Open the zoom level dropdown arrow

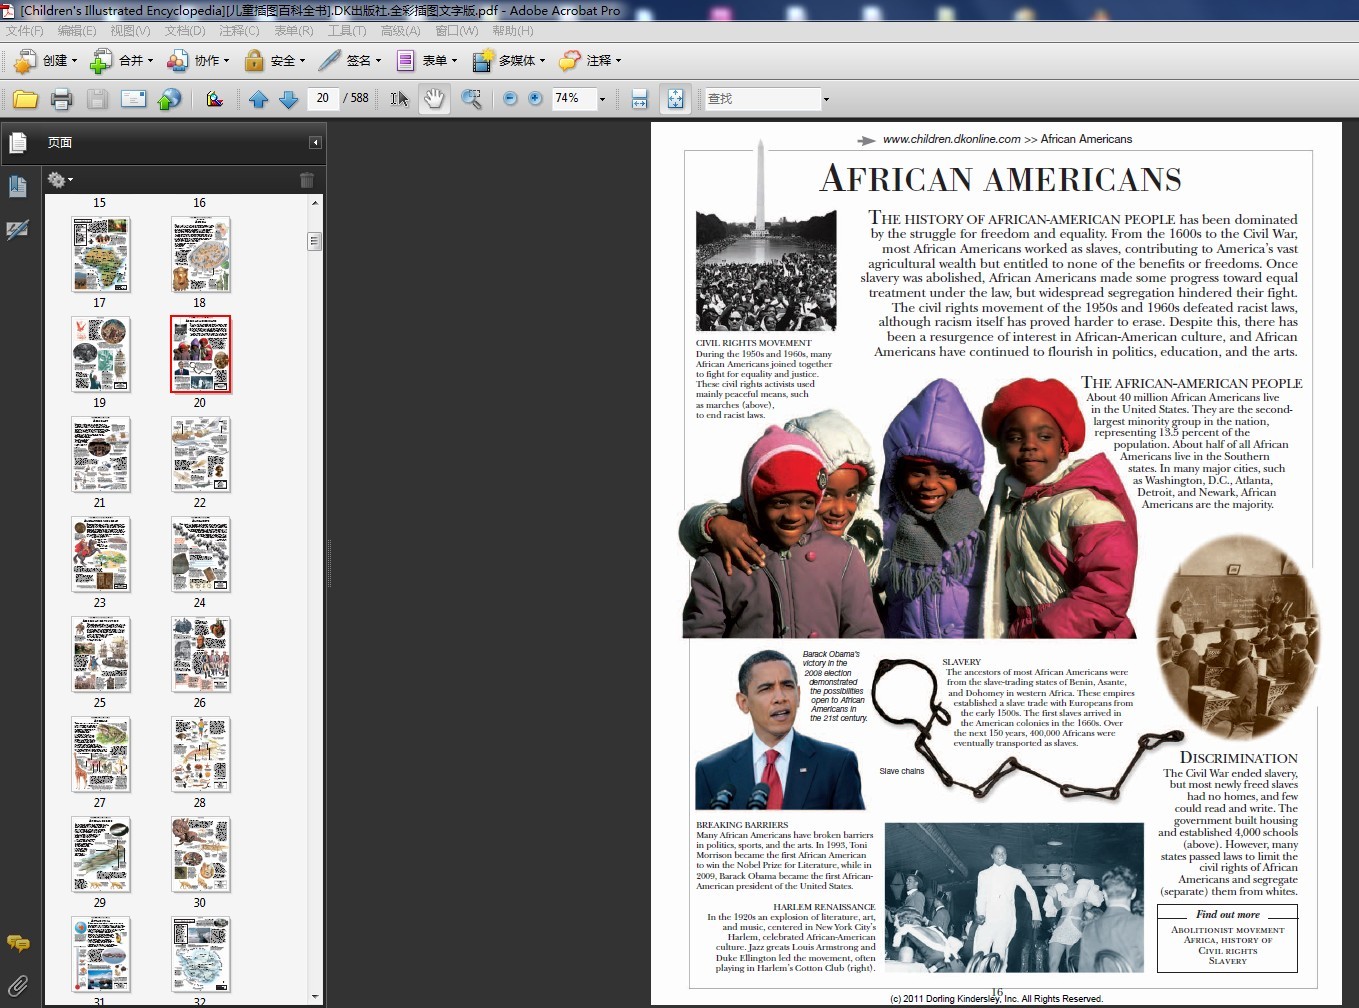(602, 99)
